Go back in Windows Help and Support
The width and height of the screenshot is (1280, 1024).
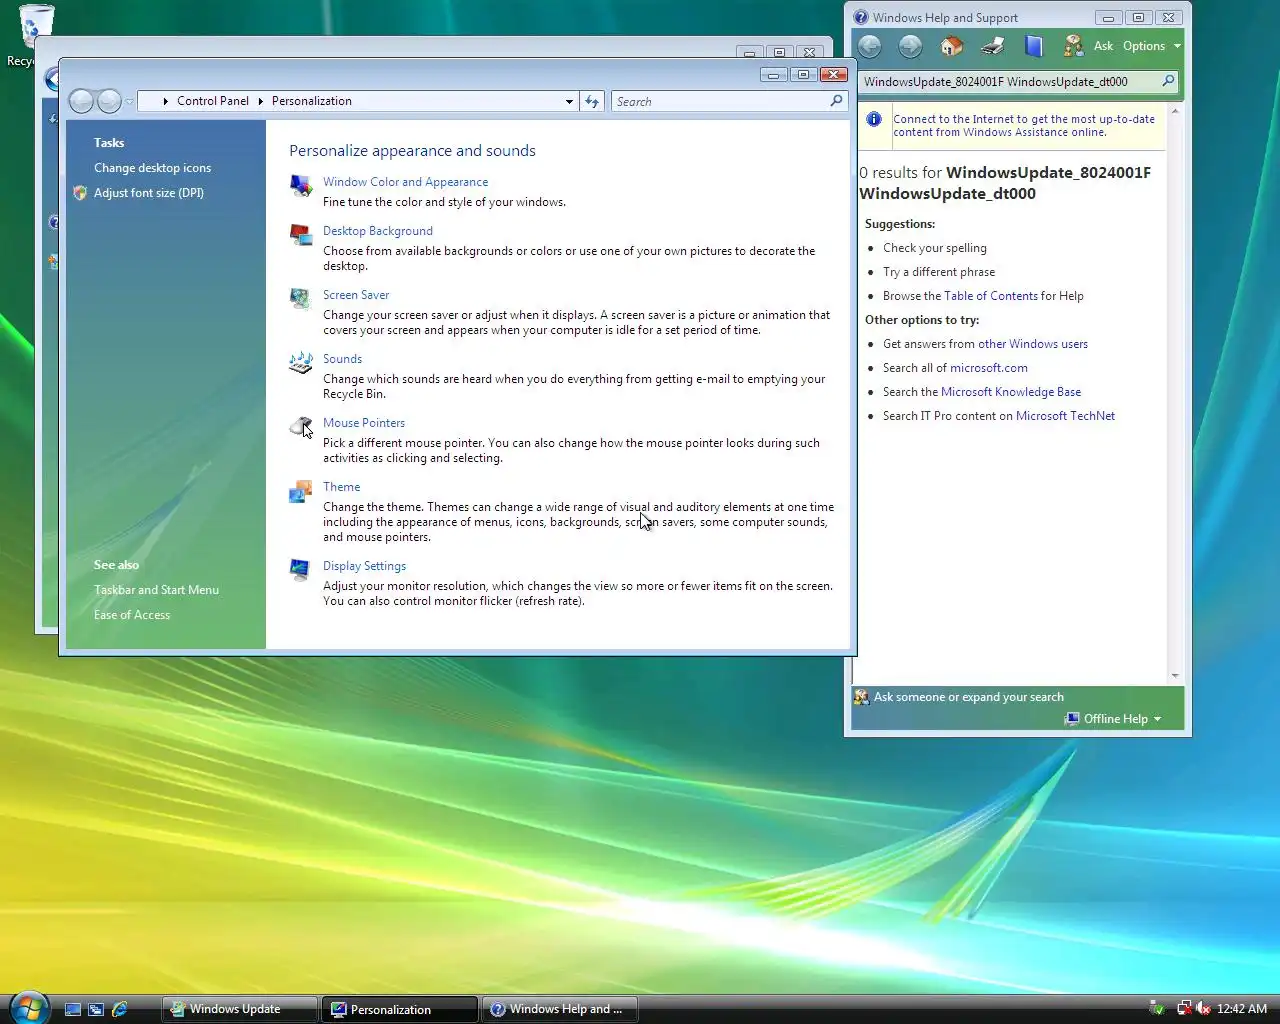click(x=870, y=46)
